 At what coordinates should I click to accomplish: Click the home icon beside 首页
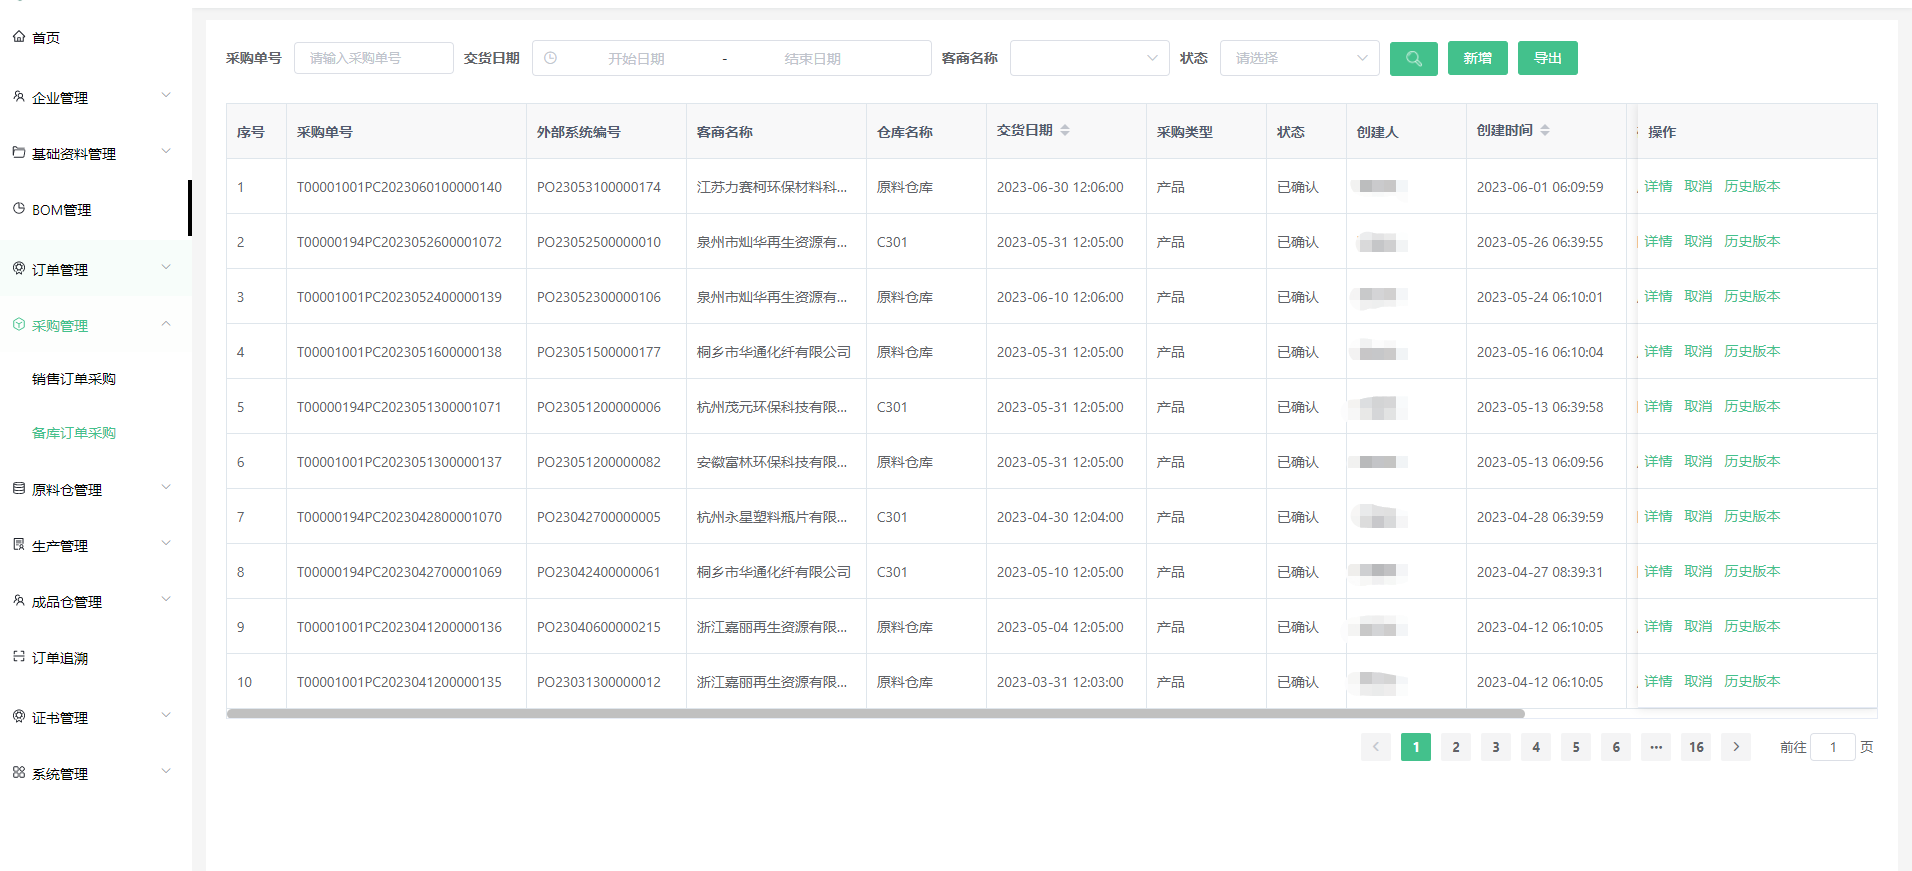point(19,37)
